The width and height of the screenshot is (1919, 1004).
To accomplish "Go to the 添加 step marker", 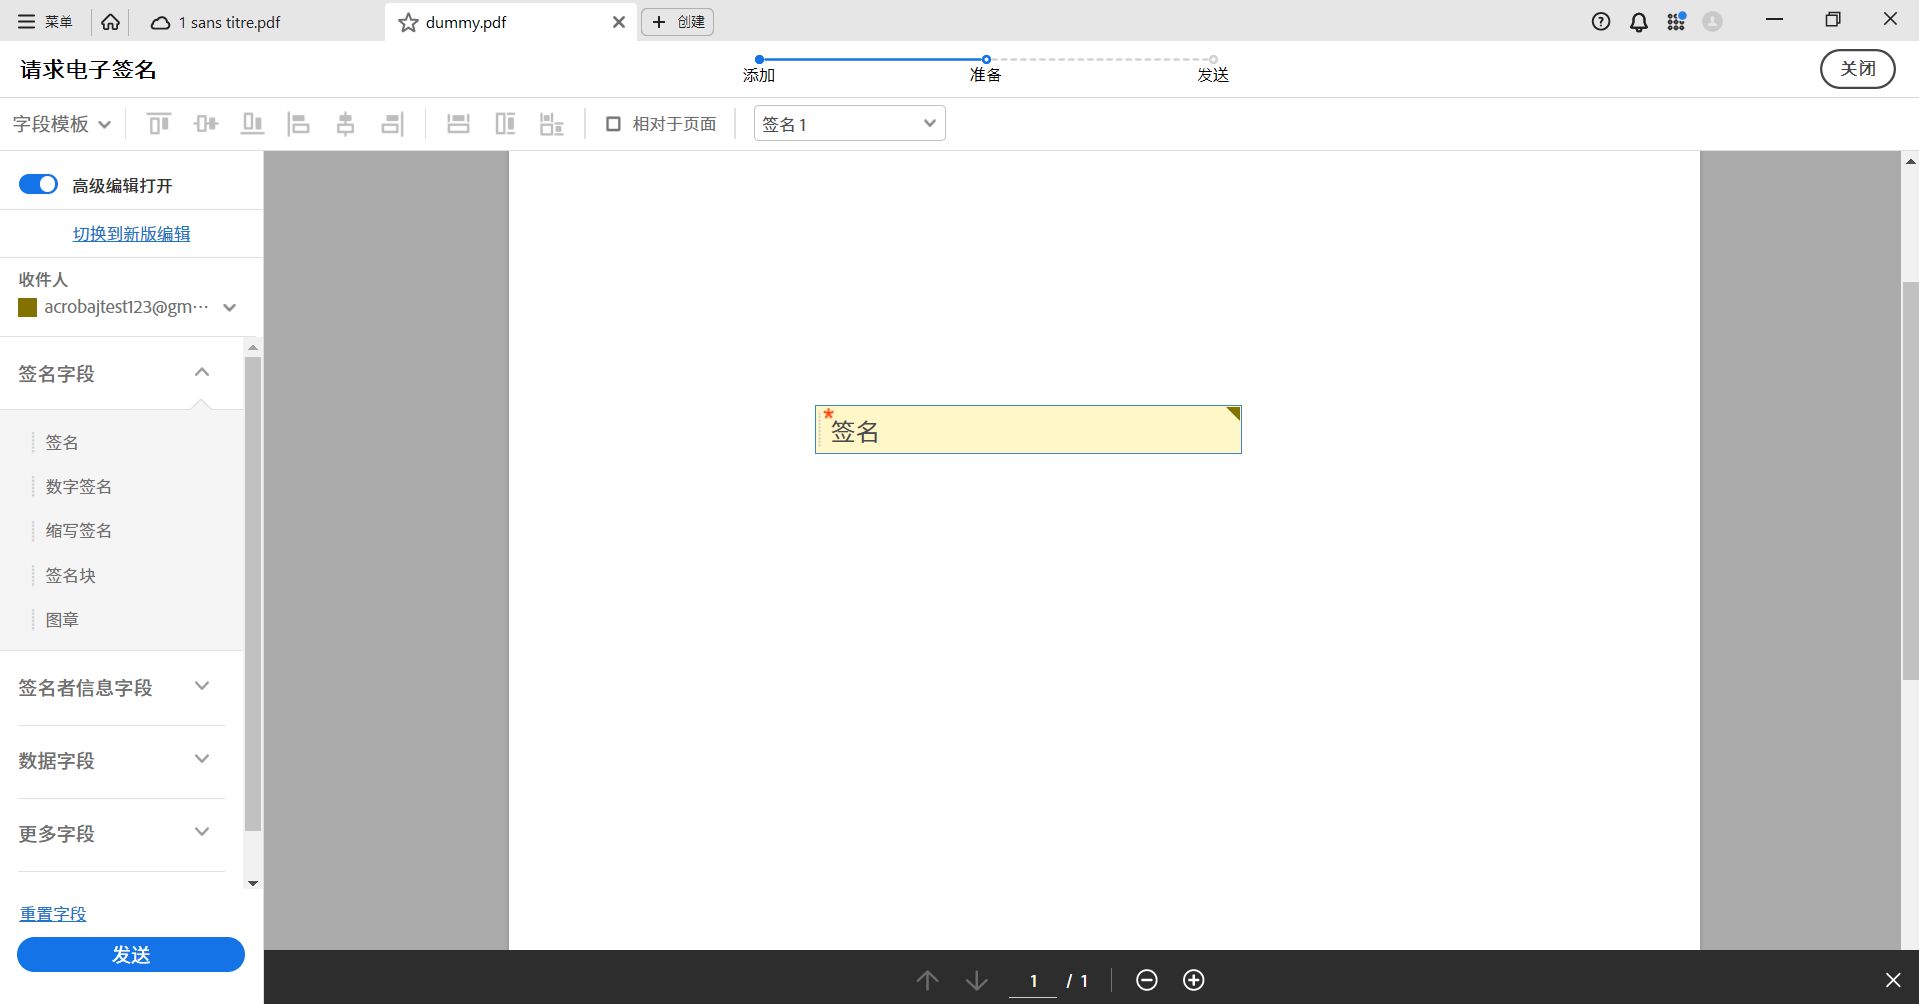I will pyautogui.click(x=759, y=60).
